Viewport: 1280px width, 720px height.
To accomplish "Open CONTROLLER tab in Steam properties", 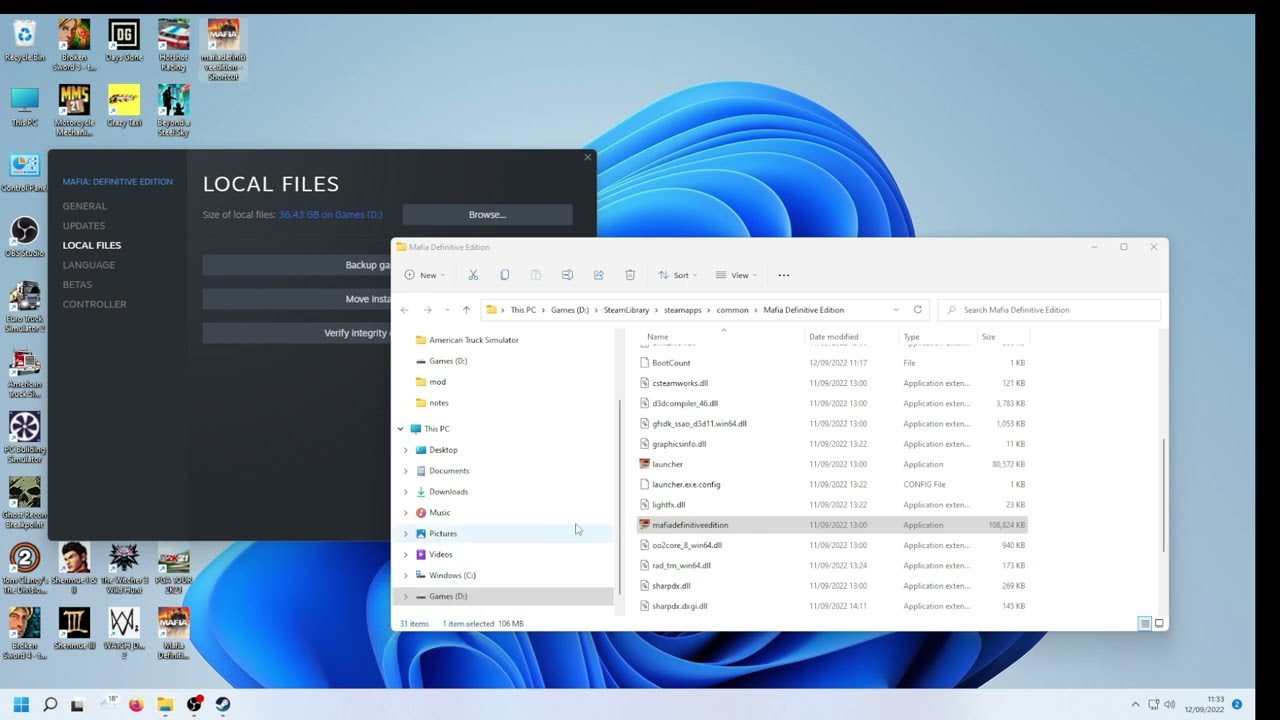I will pyautogui.click(x=94, y=304).
